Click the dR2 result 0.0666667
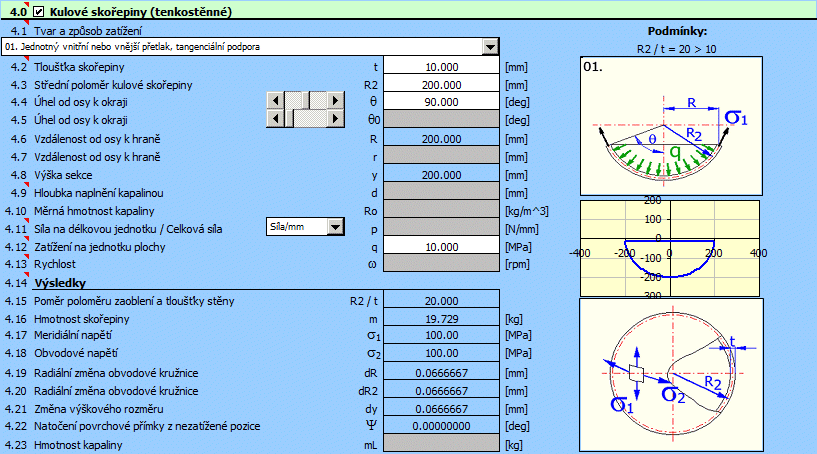Screen dimensions: 817x454 [441, 390]
